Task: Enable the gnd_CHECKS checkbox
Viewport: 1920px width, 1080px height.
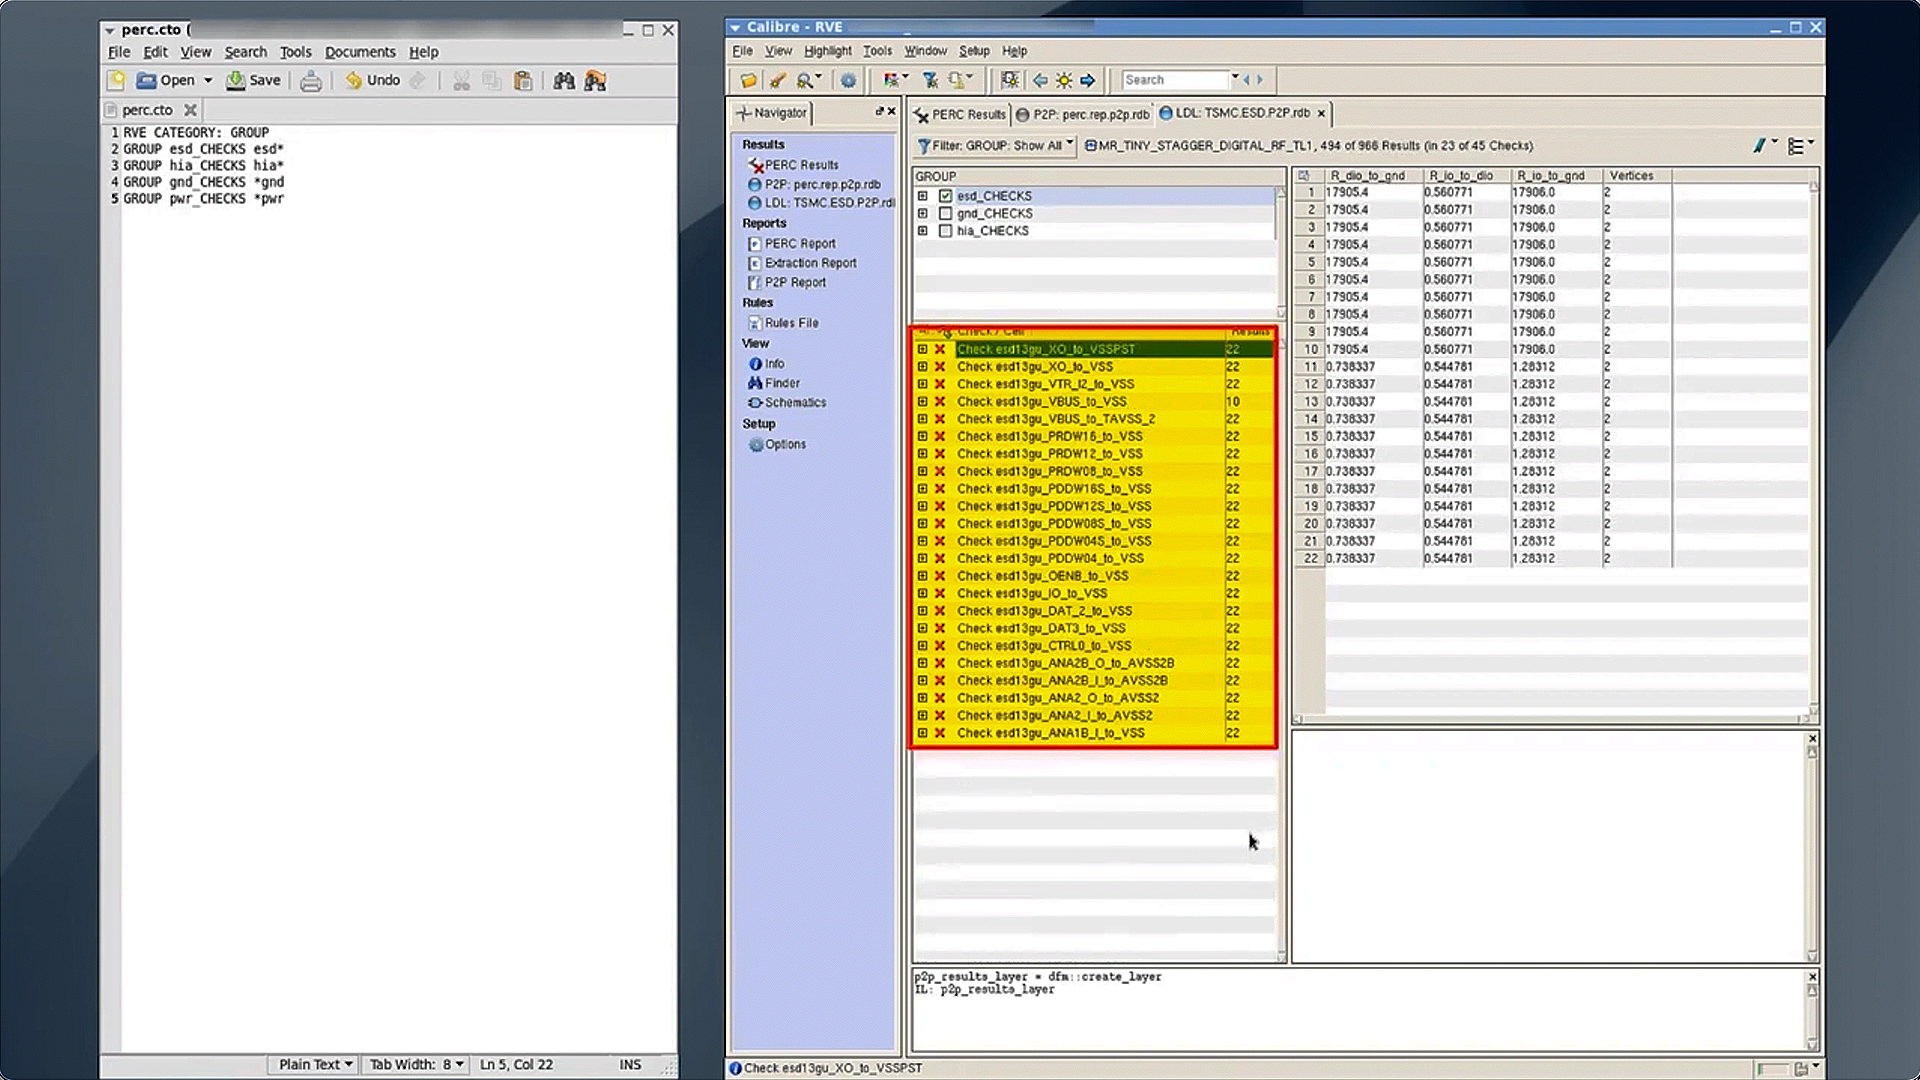Action: 945,213
